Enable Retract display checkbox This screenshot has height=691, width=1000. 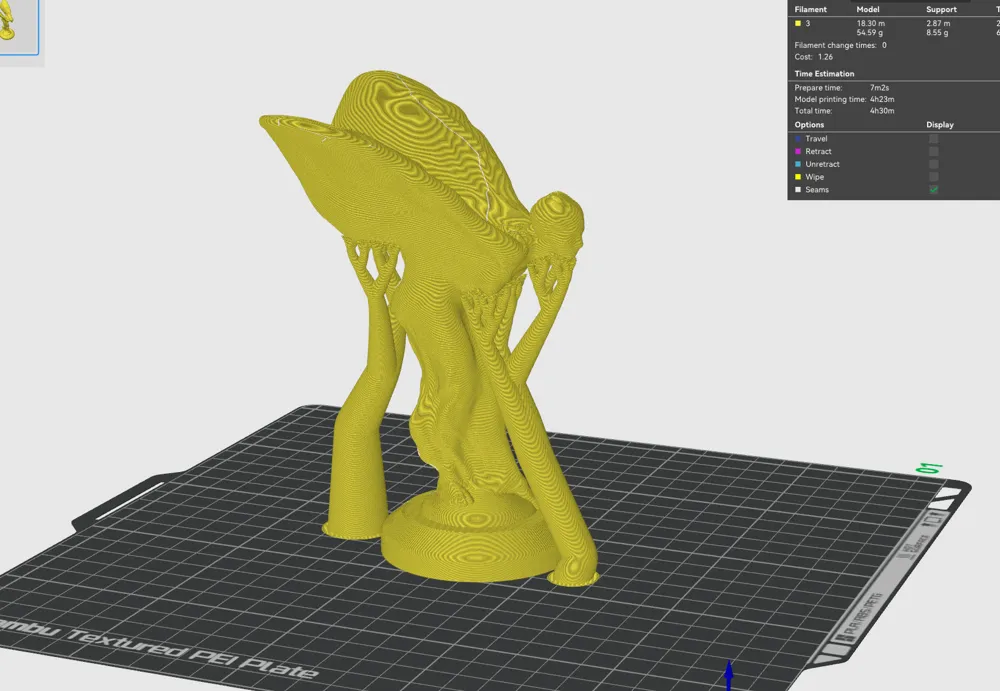[934, 151]
